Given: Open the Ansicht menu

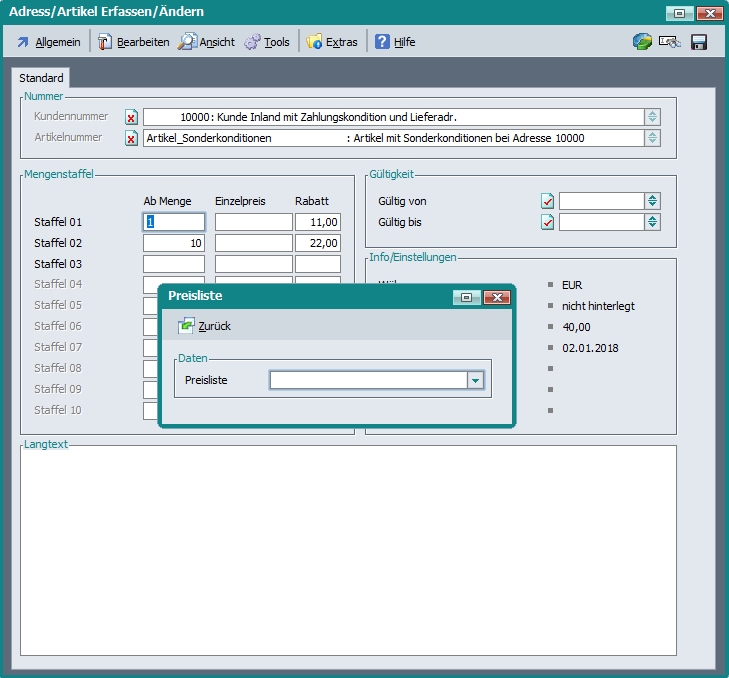Looking at the screenshot, I should [207, 42].
